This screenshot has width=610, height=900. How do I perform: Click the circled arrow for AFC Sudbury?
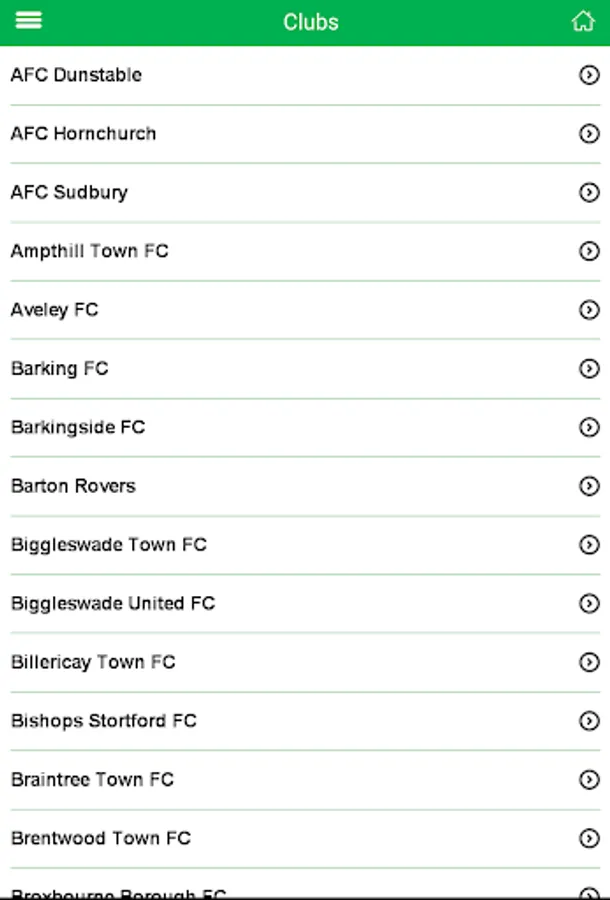click(x=589, y=193)
